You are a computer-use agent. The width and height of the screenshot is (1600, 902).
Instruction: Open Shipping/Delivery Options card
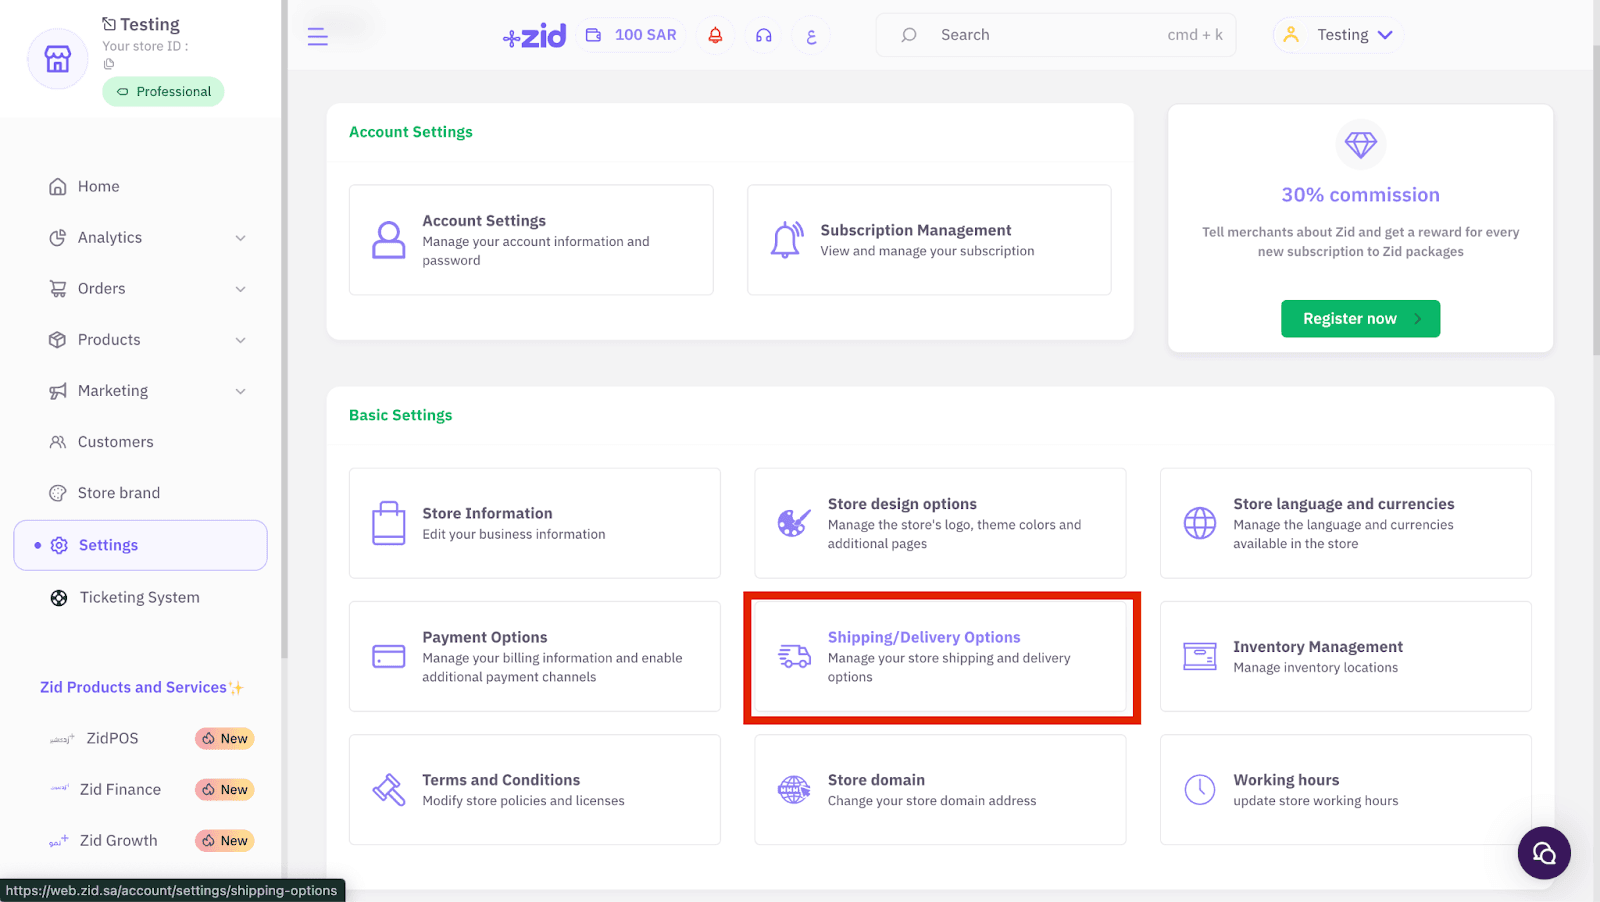[940, 657]
